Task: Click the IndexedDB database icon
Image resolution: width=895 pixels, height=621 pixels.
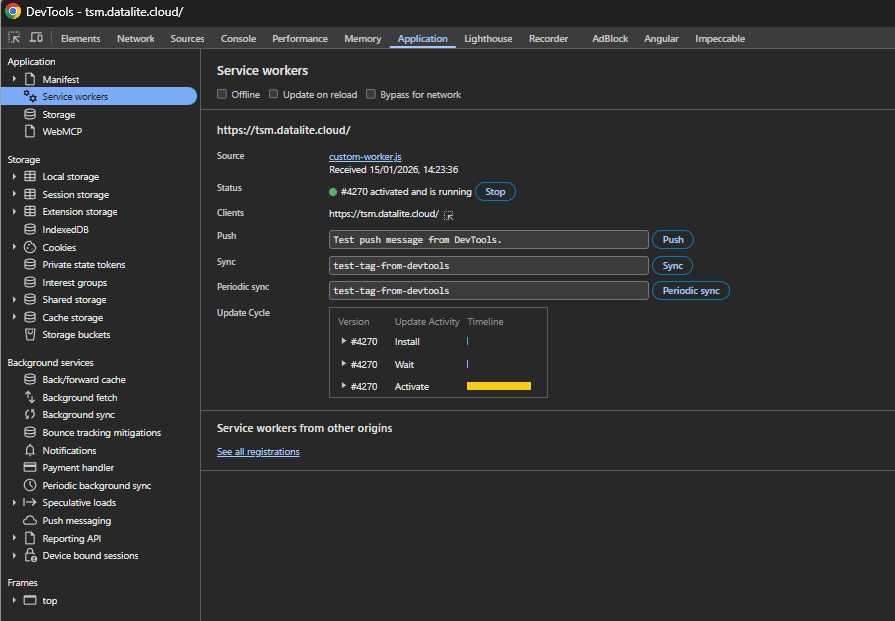Action: [x=30, y=229]
